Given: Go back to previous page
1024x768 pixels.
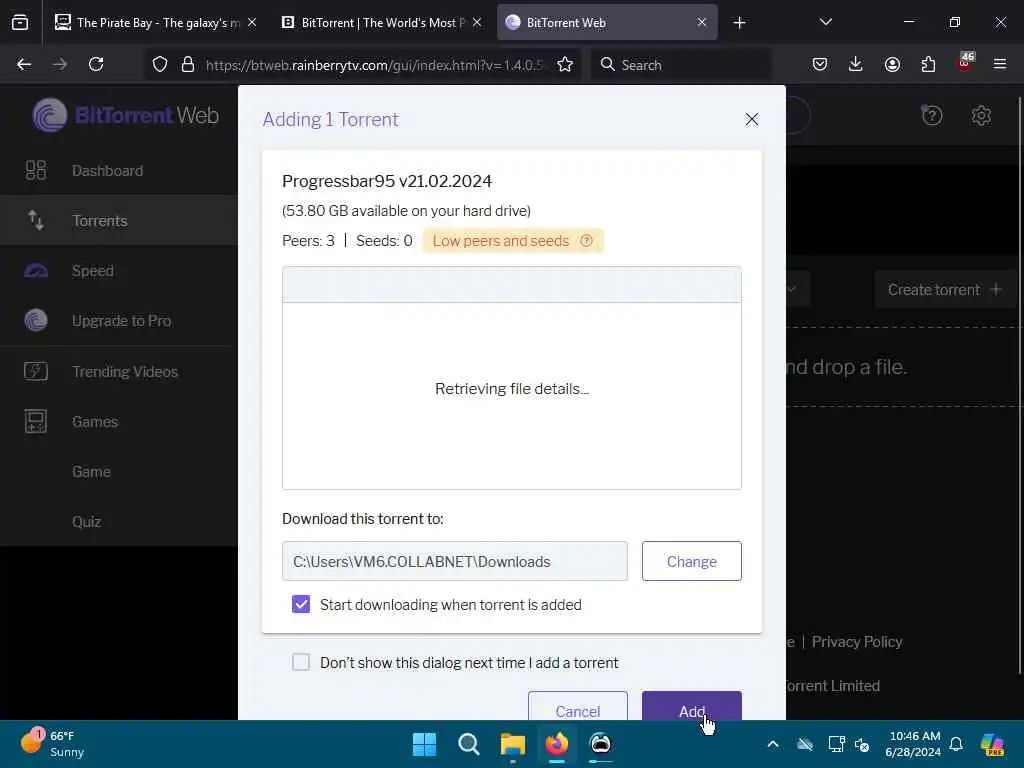Looking at the screenshot, I should pyautogui.click(x=24, y=64).
